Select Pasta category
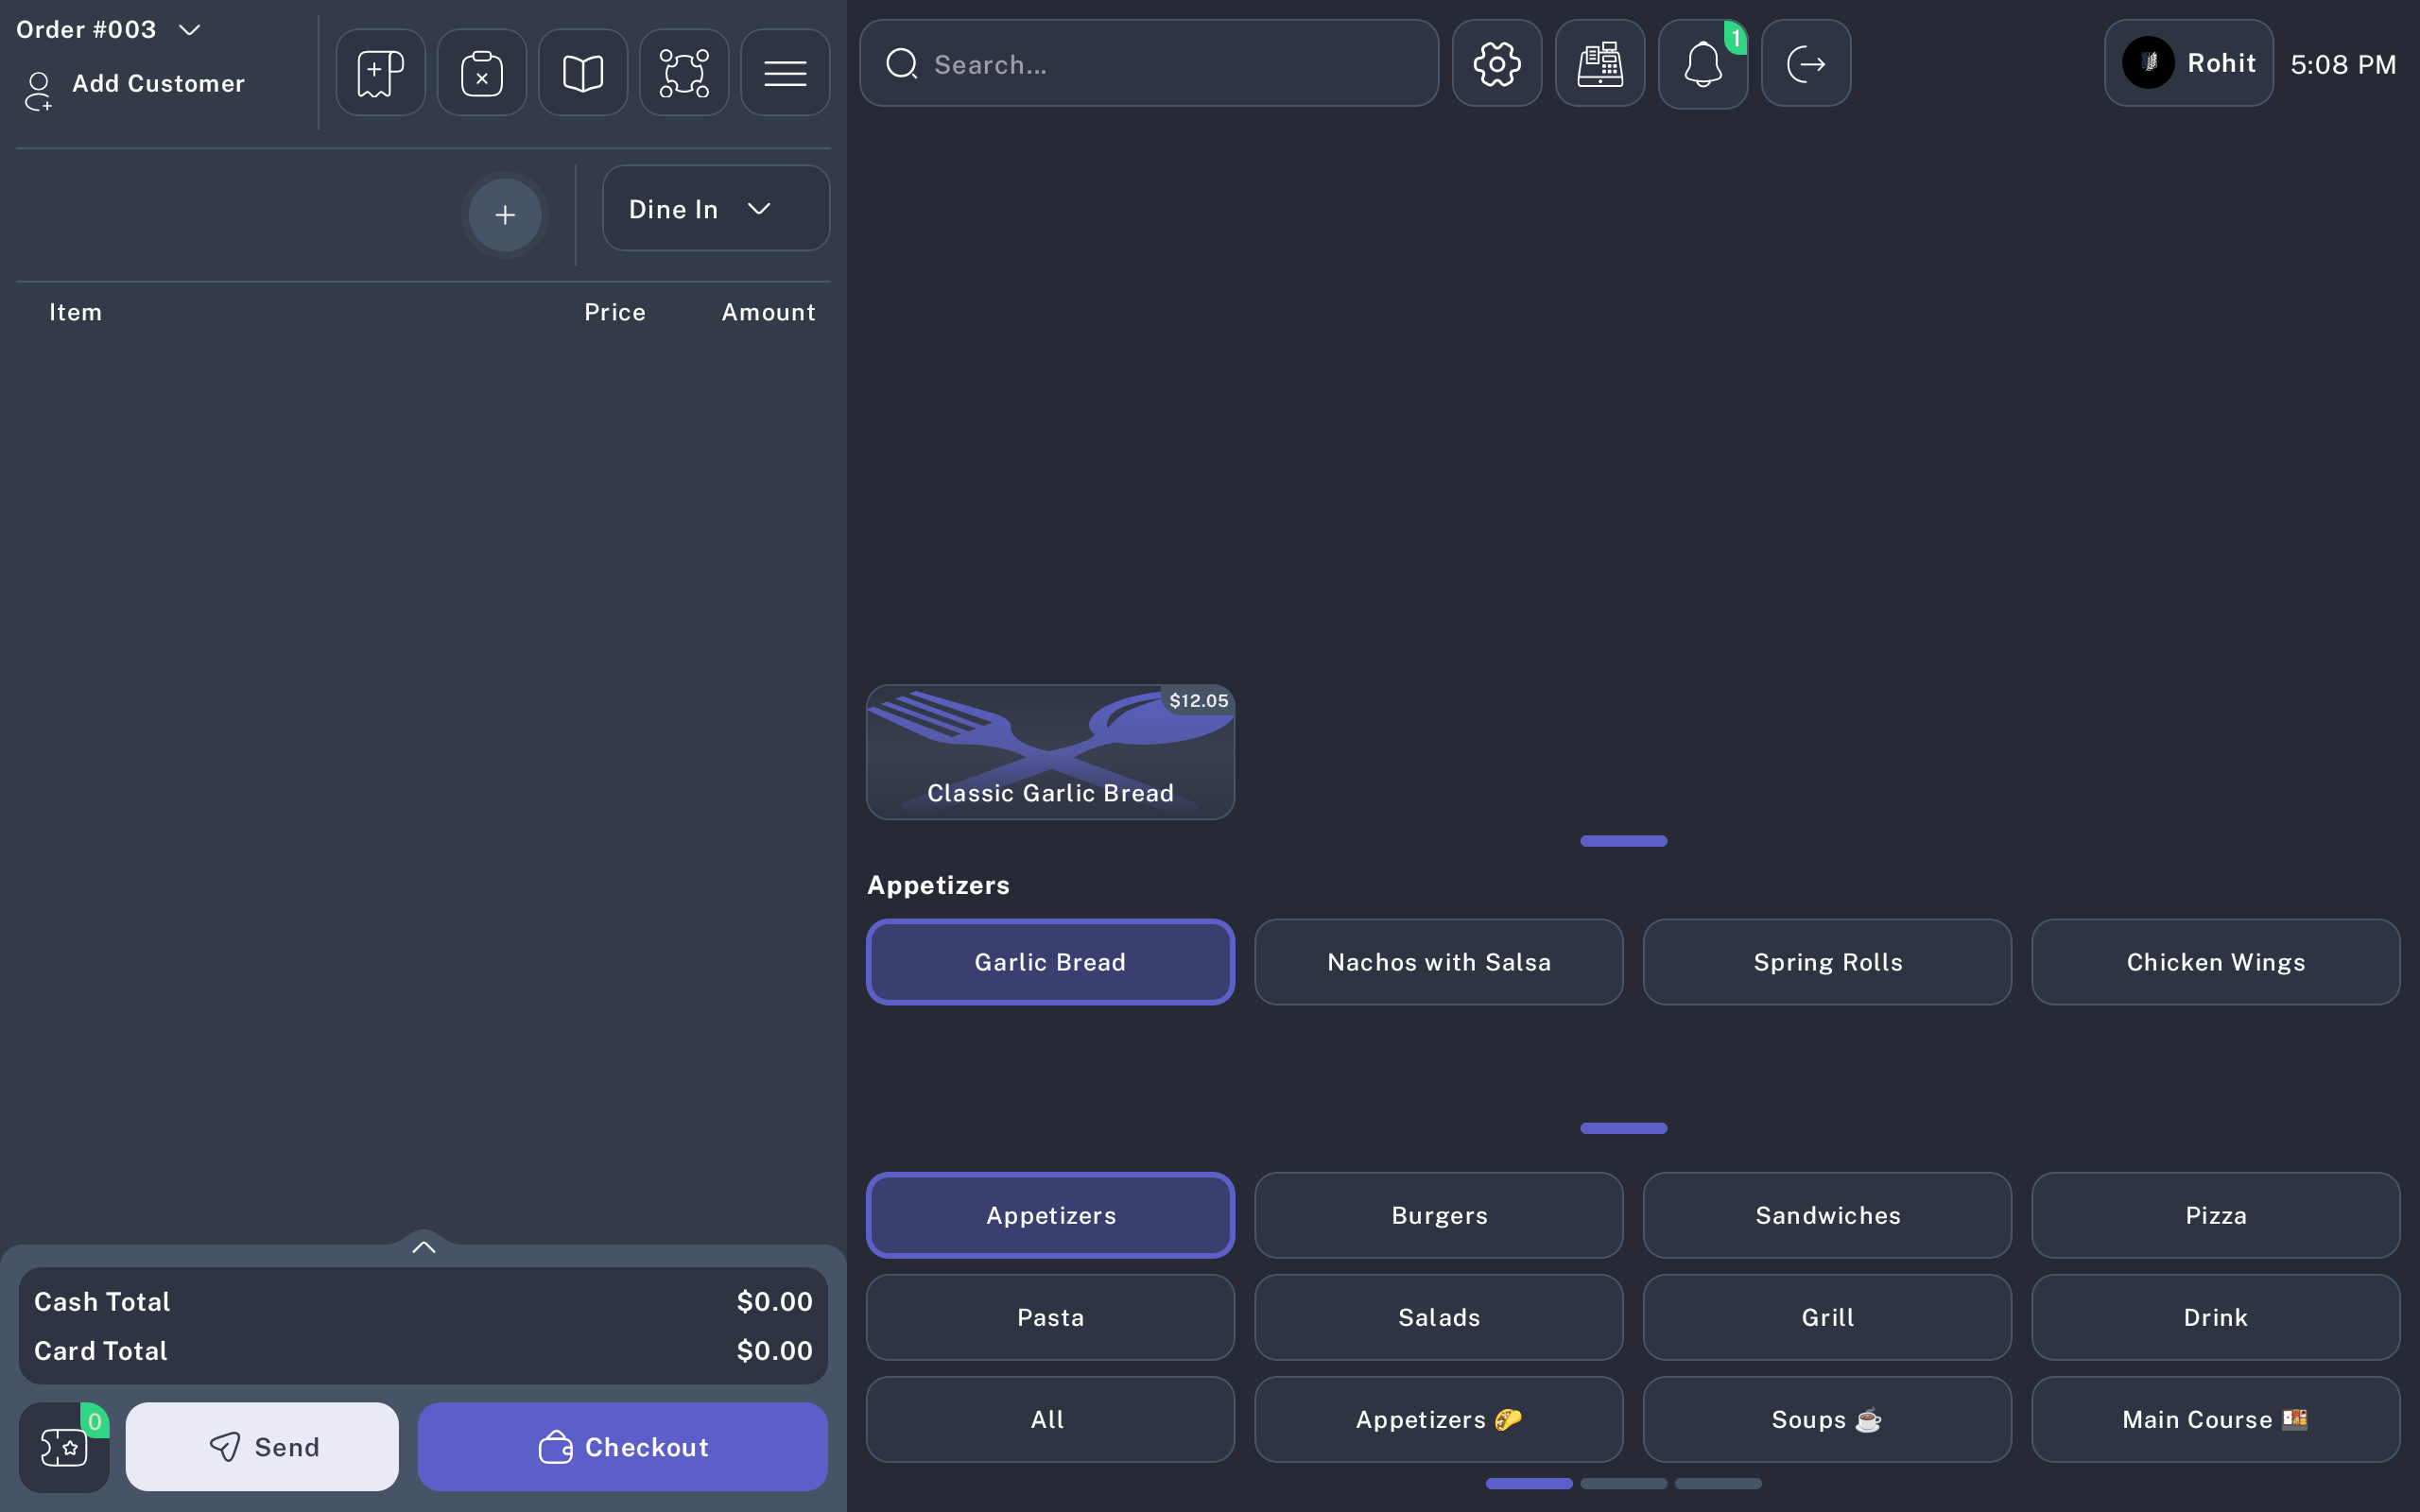Viewport: 2420px width, 1512px height. tap(1050, 1317)
